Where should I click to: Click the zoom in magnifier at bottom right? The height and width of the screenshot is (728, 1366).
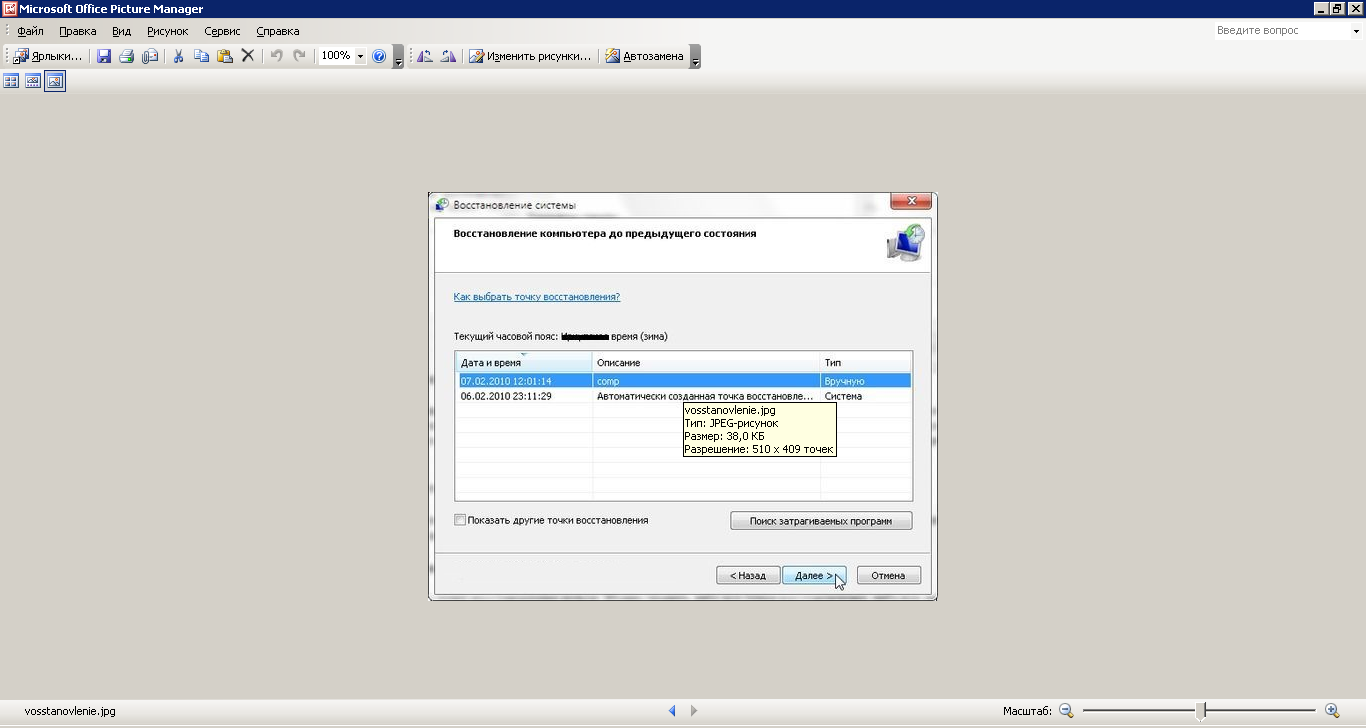point(1332,711)
